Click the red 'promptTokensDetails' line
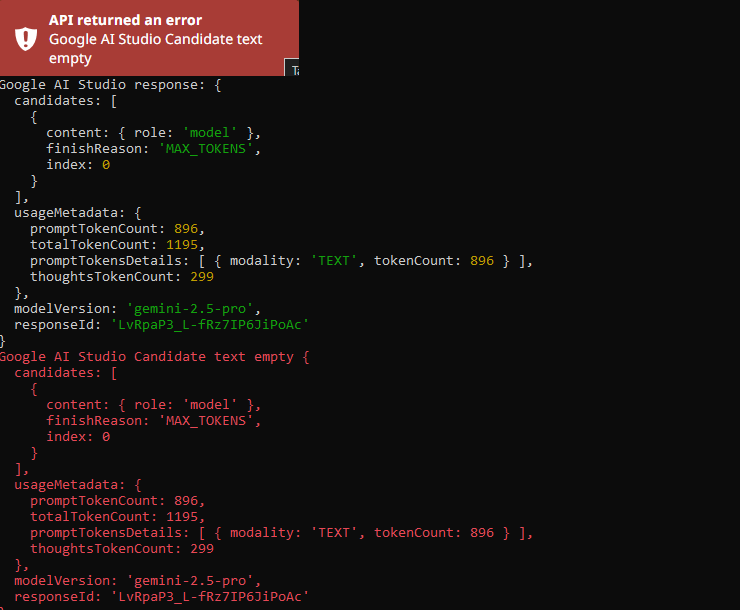This screenshot has height=610, width=740. click(282, 533)
